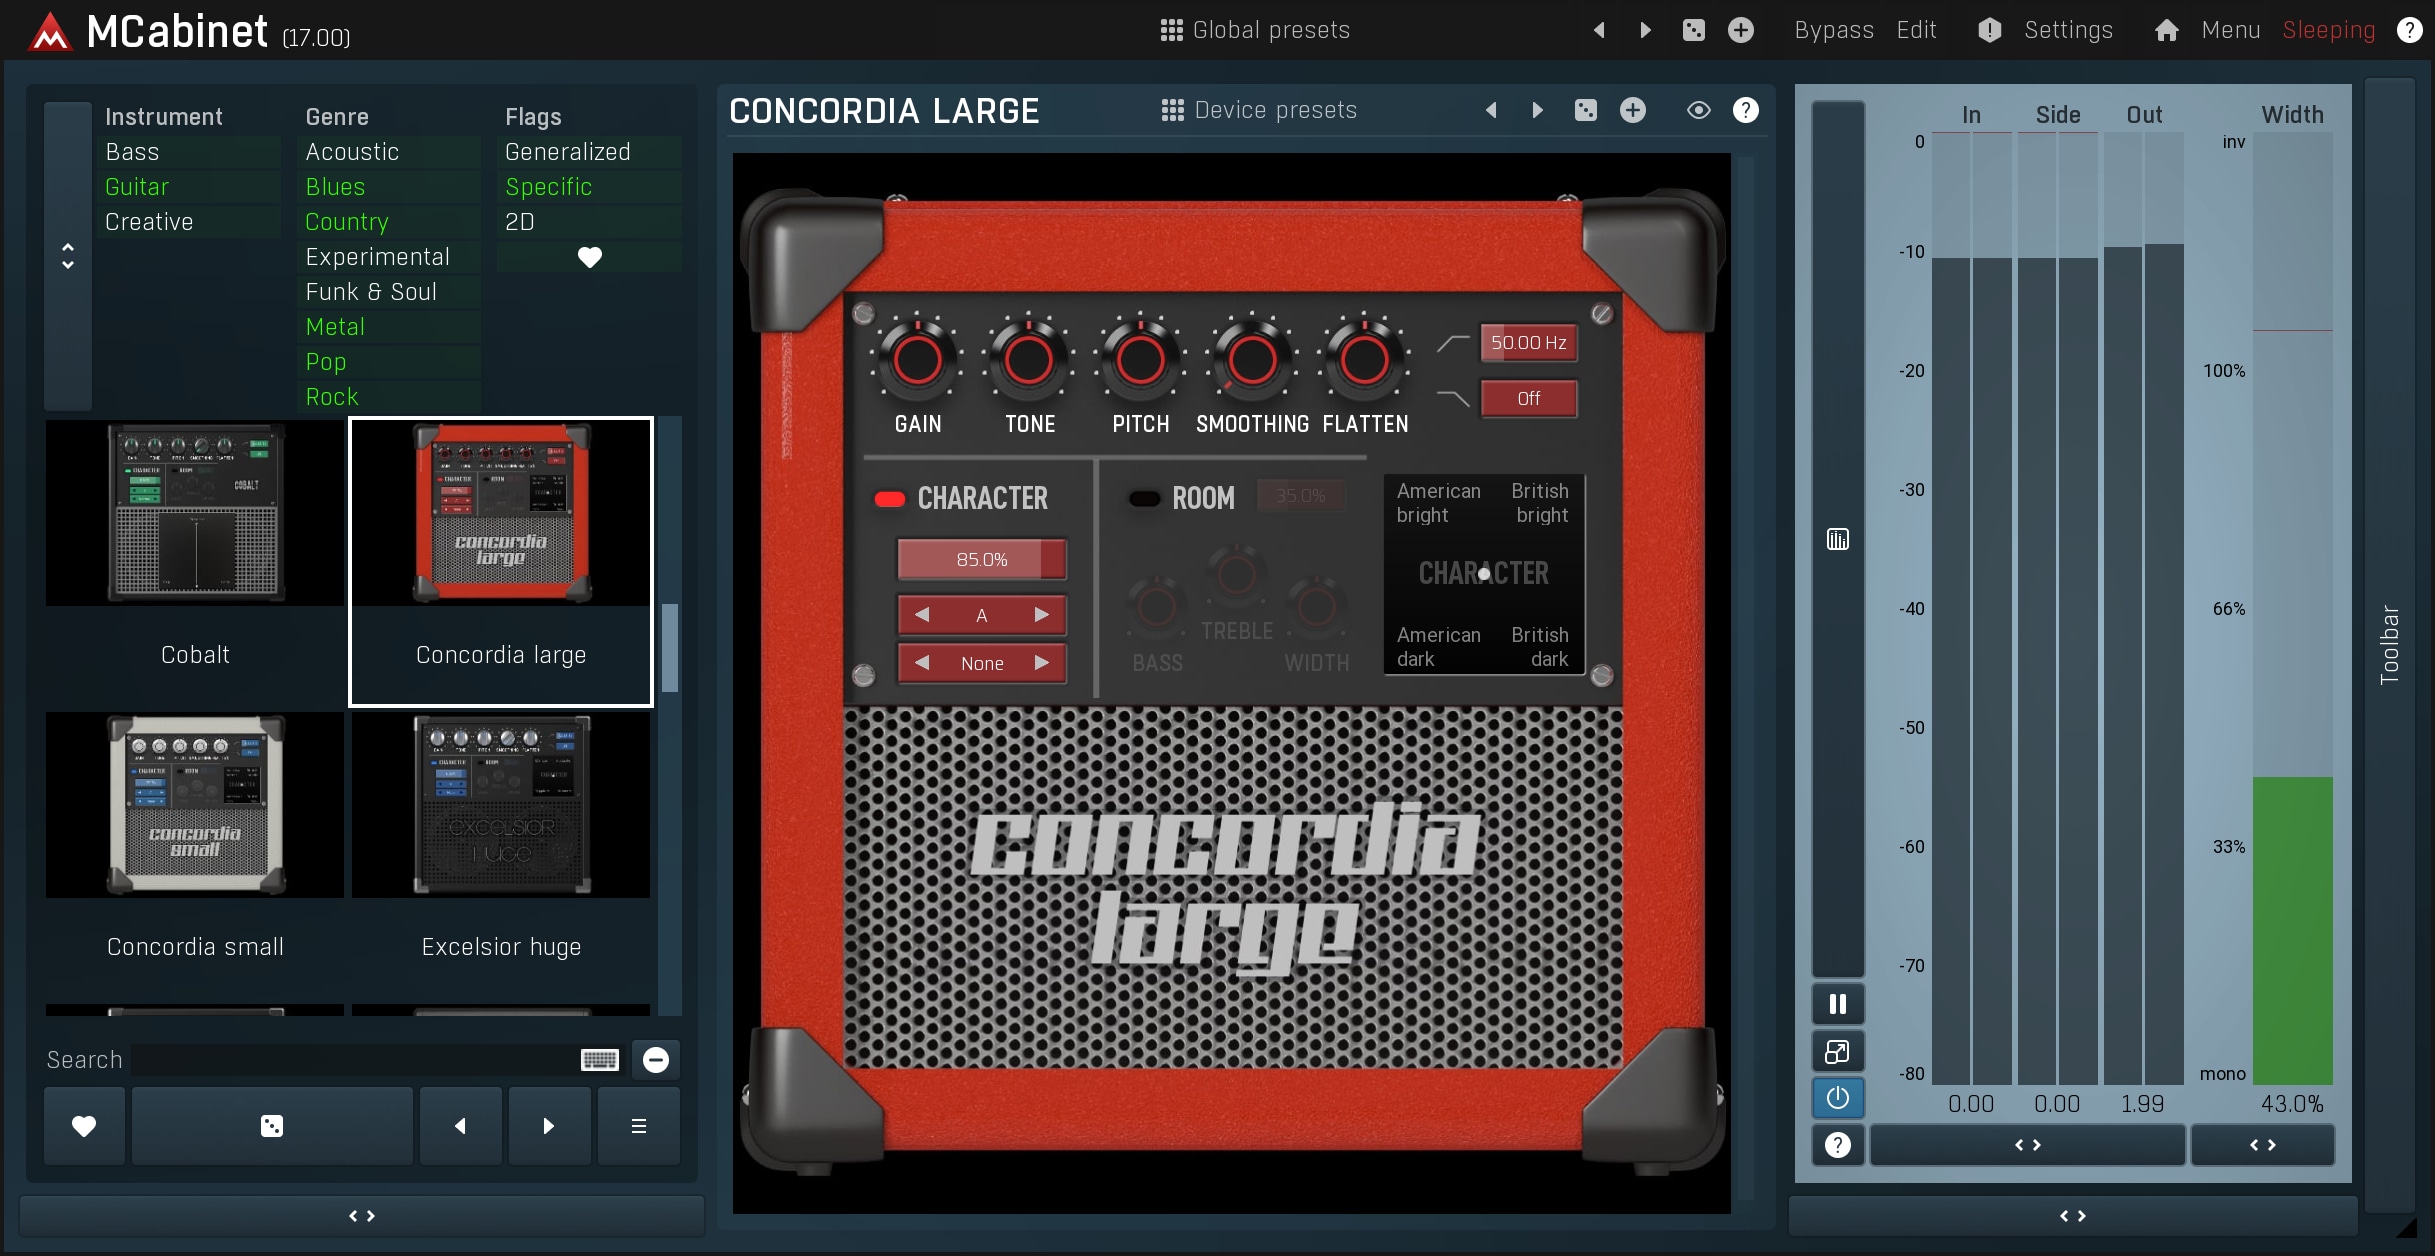The width and height of the screenshot is (2435, 1256).
Task: Select next character type after A
Action: point(1041,614)
